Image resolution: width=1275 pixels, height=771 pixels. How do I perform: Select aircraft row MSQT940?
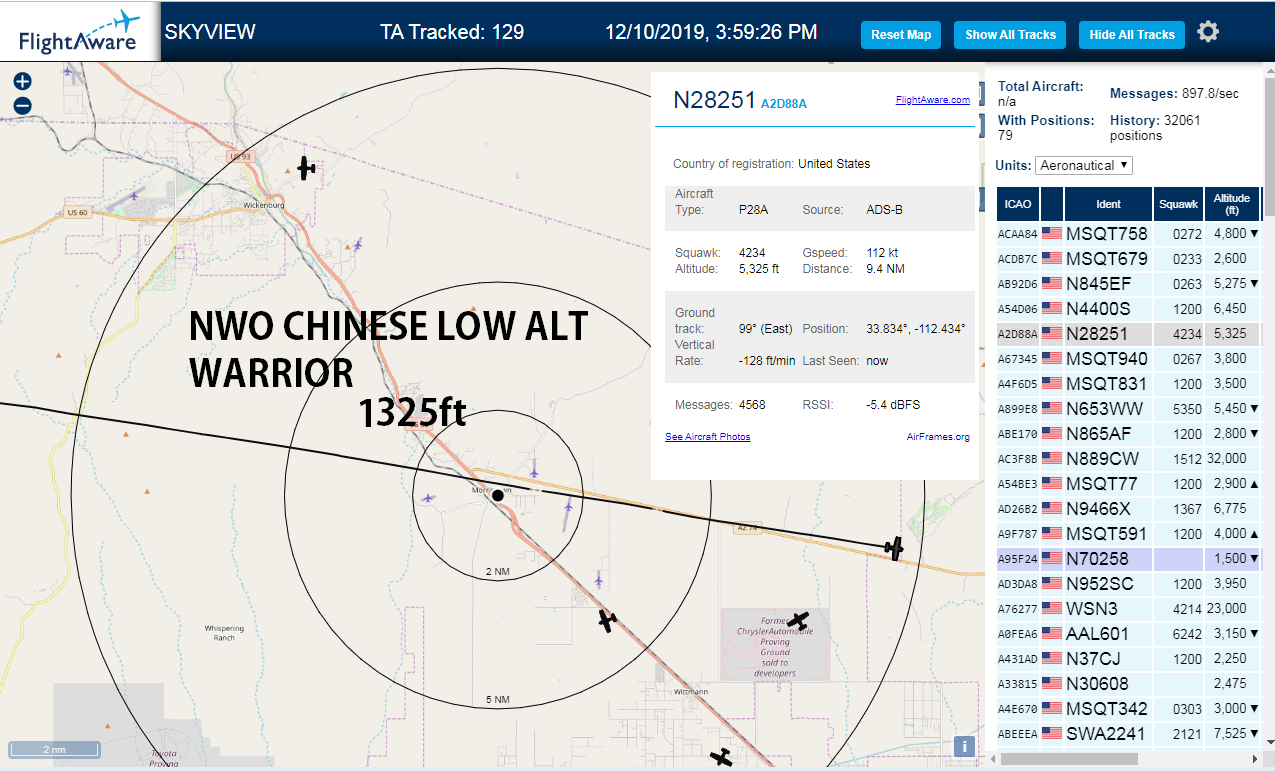pos(1129,359)
